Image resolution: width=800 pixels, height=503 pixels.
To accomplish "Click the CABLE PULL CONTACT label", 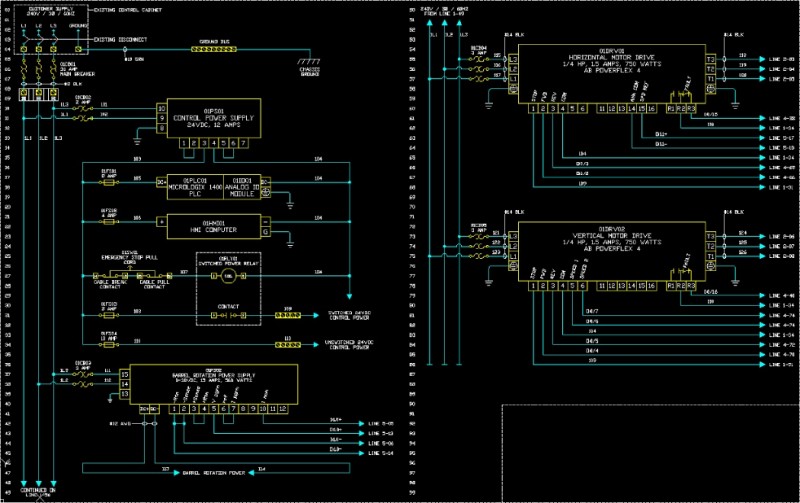I will pyautogui.click(x=154, y=284).
